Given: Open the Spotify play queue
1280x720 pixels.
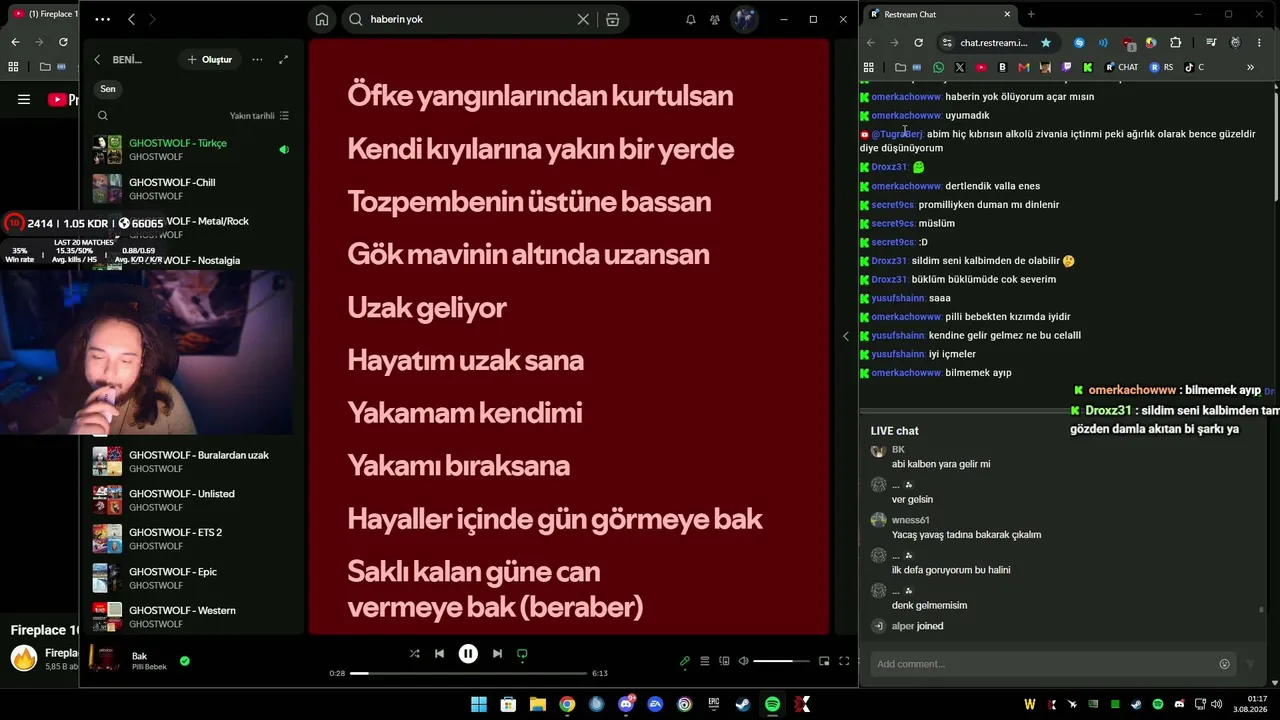Looking at the screenshot, I should 705,661.
